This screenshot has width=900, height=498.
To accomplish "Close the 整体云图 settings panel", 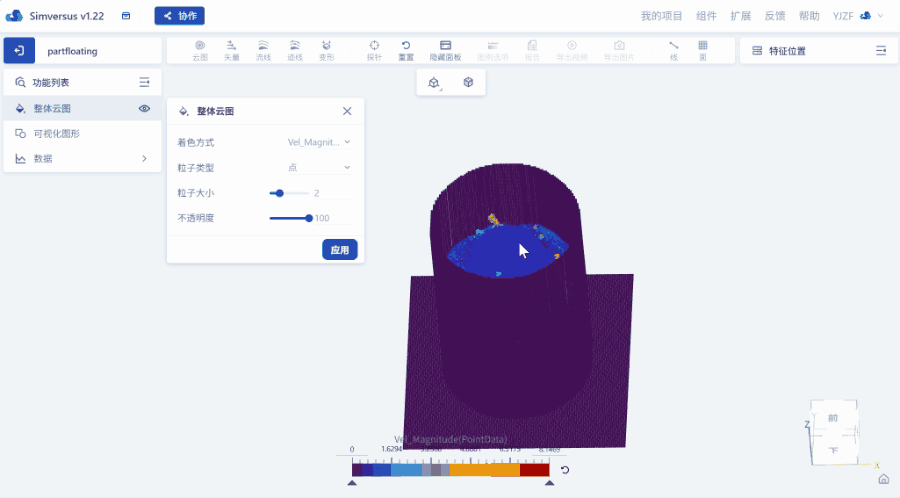I will [347, 111].
